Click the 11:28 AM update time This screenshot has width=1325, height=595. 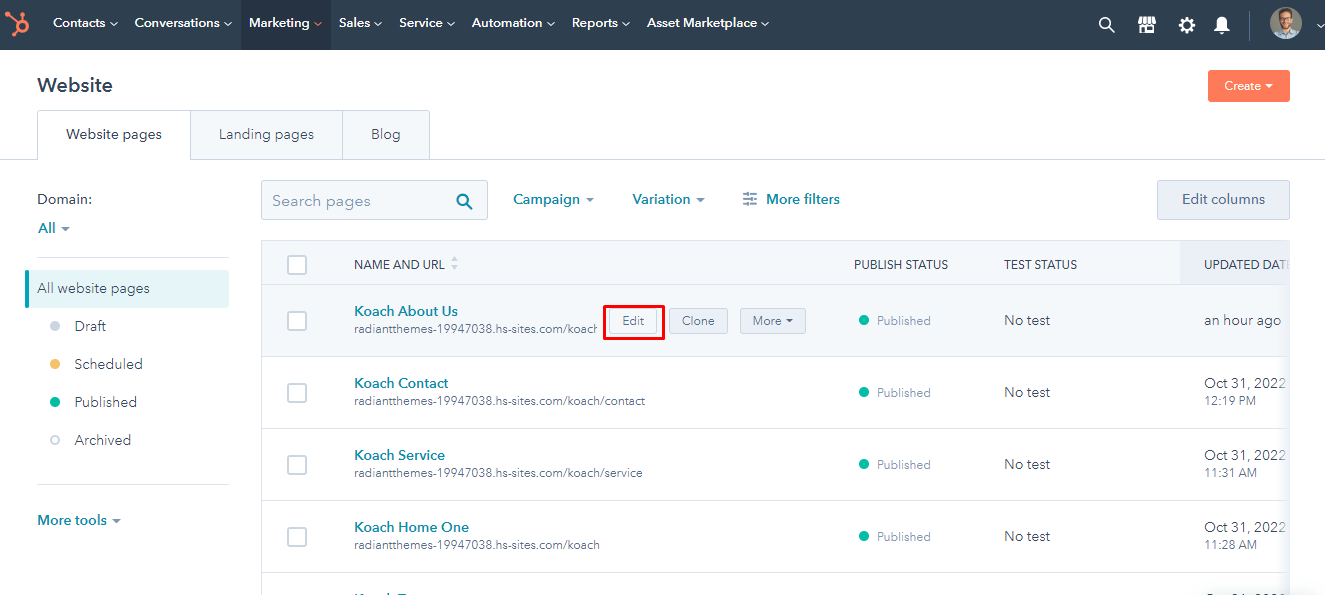pos(1231,545)
